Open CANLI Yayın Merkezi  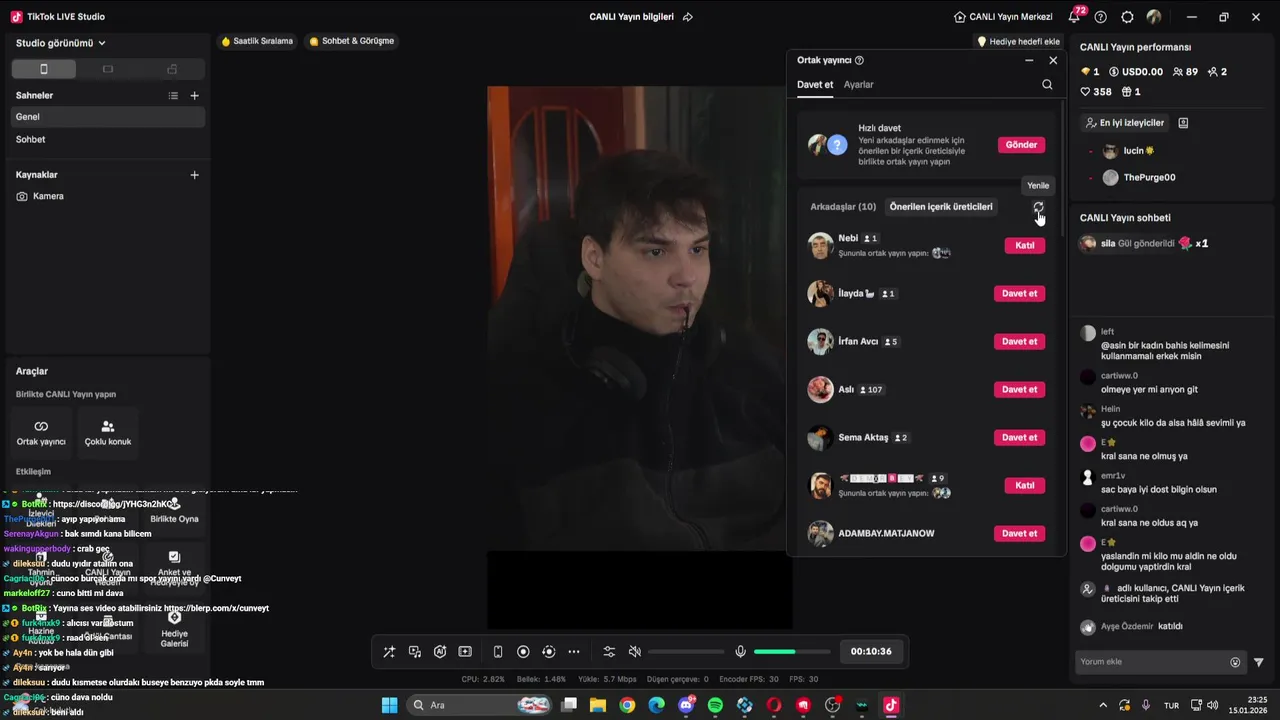pyautogui.click(x=1003, y=17)
